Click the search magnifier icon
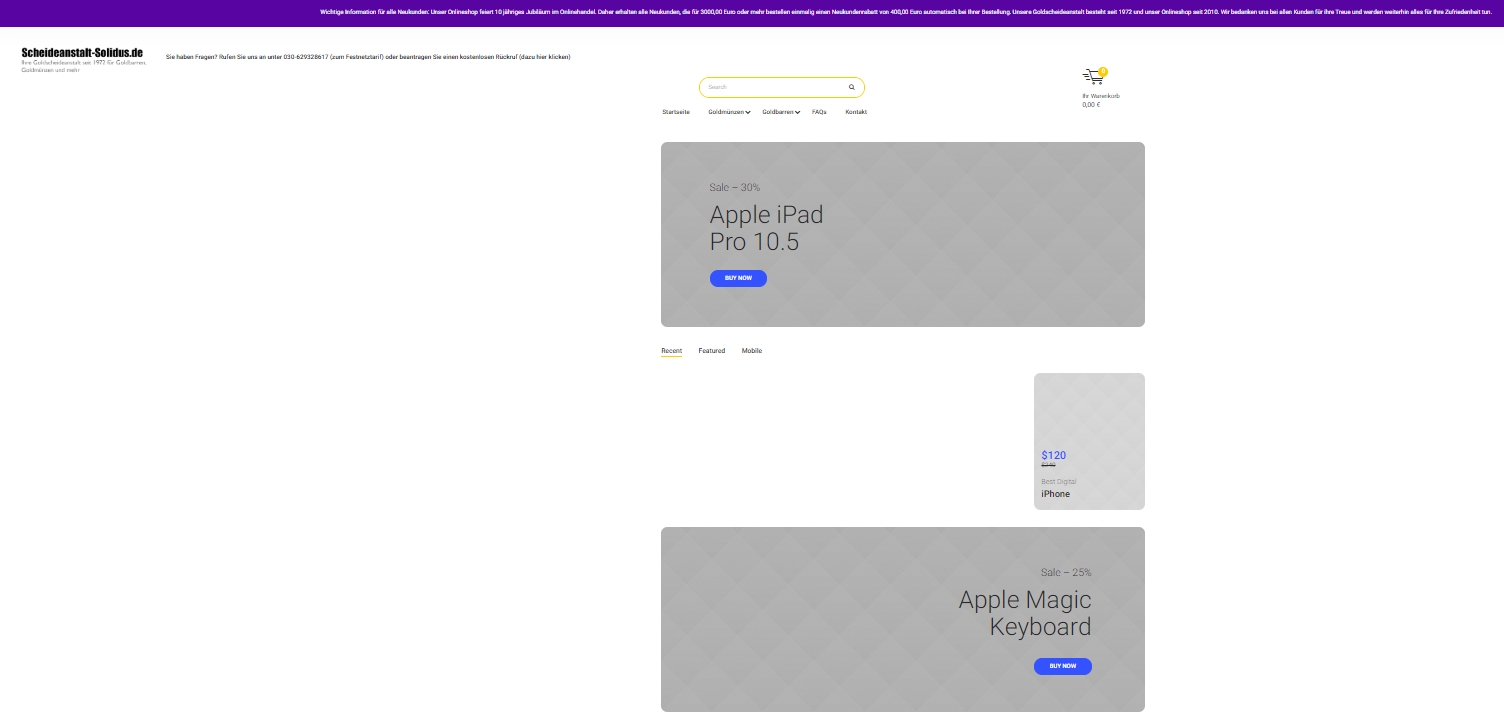The image size is (1504, 726). 852,87
